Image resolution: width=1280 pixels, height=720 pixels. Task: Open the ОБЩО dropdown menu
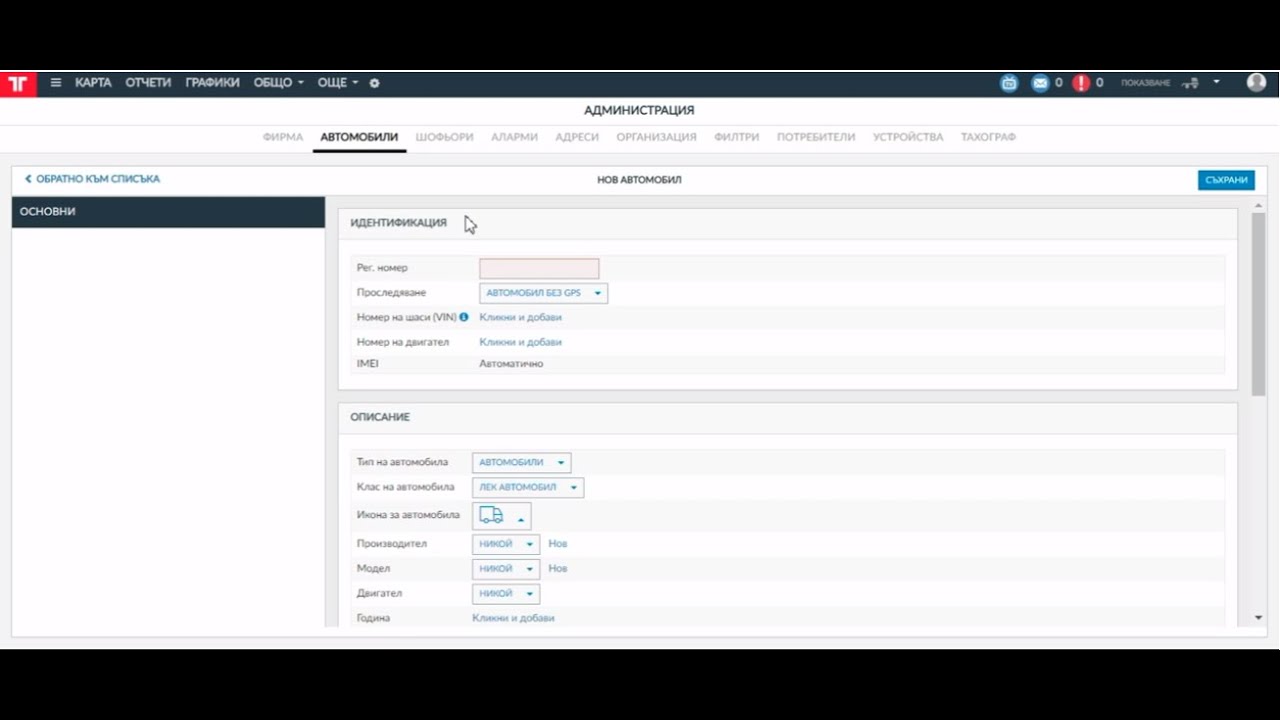pyautogui.click(x=278, y=83)
